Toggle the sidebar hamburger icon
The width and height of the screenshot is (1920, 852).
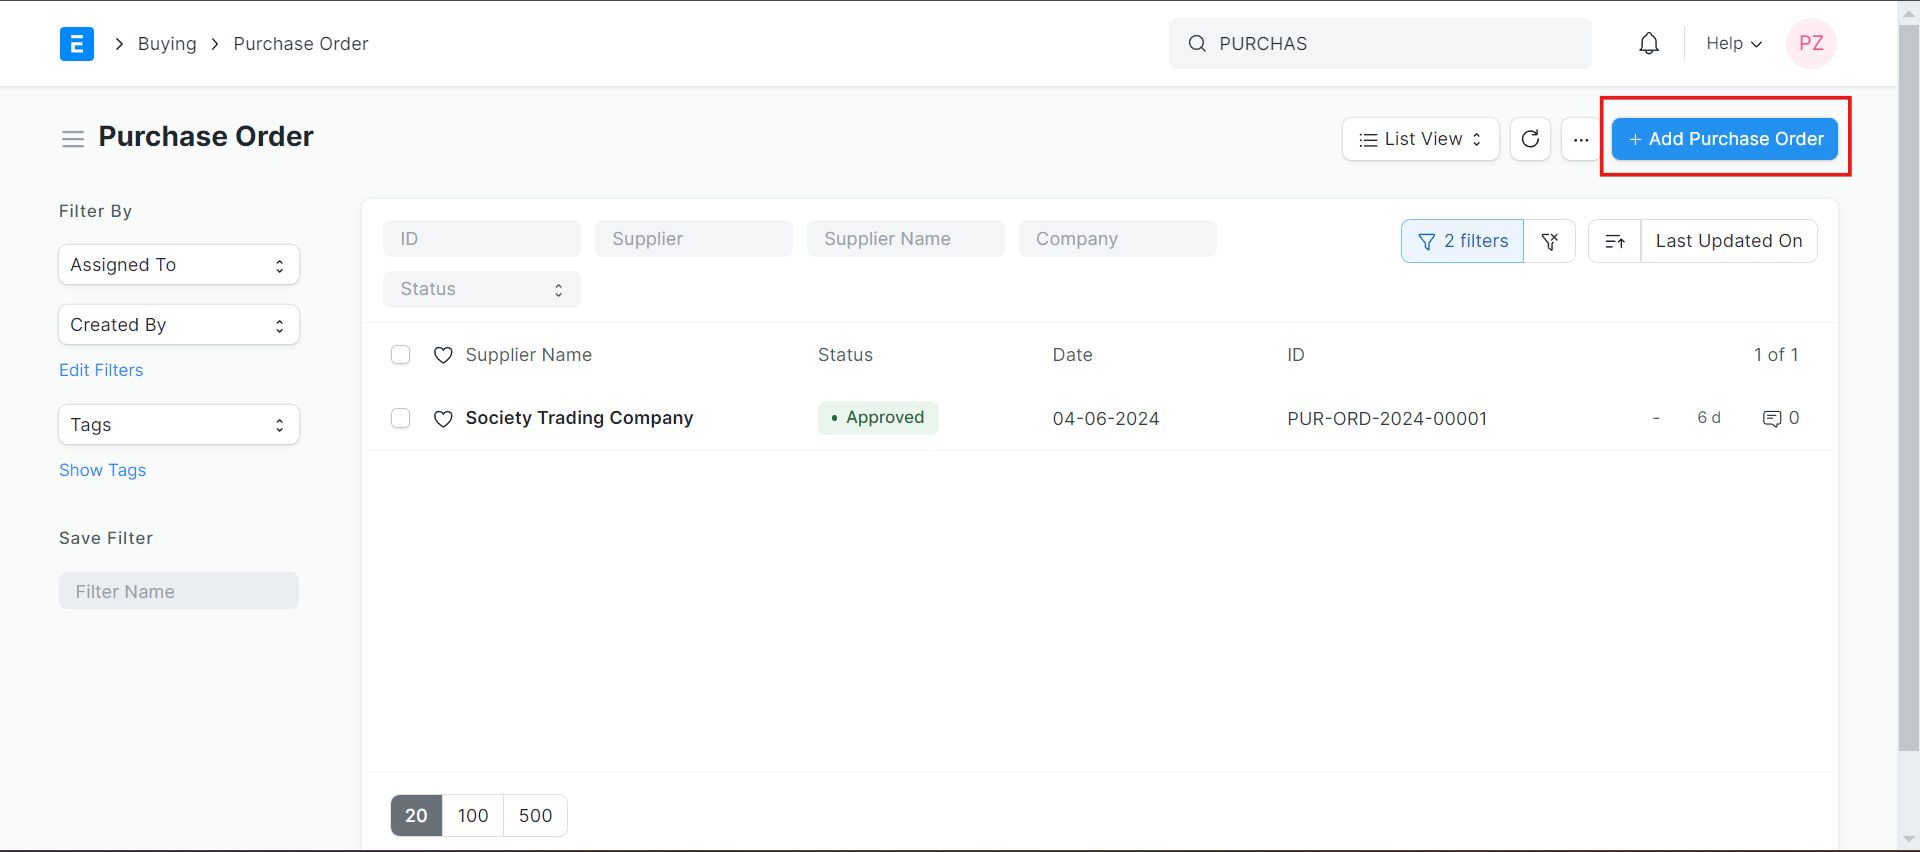[x=73, y=139]
